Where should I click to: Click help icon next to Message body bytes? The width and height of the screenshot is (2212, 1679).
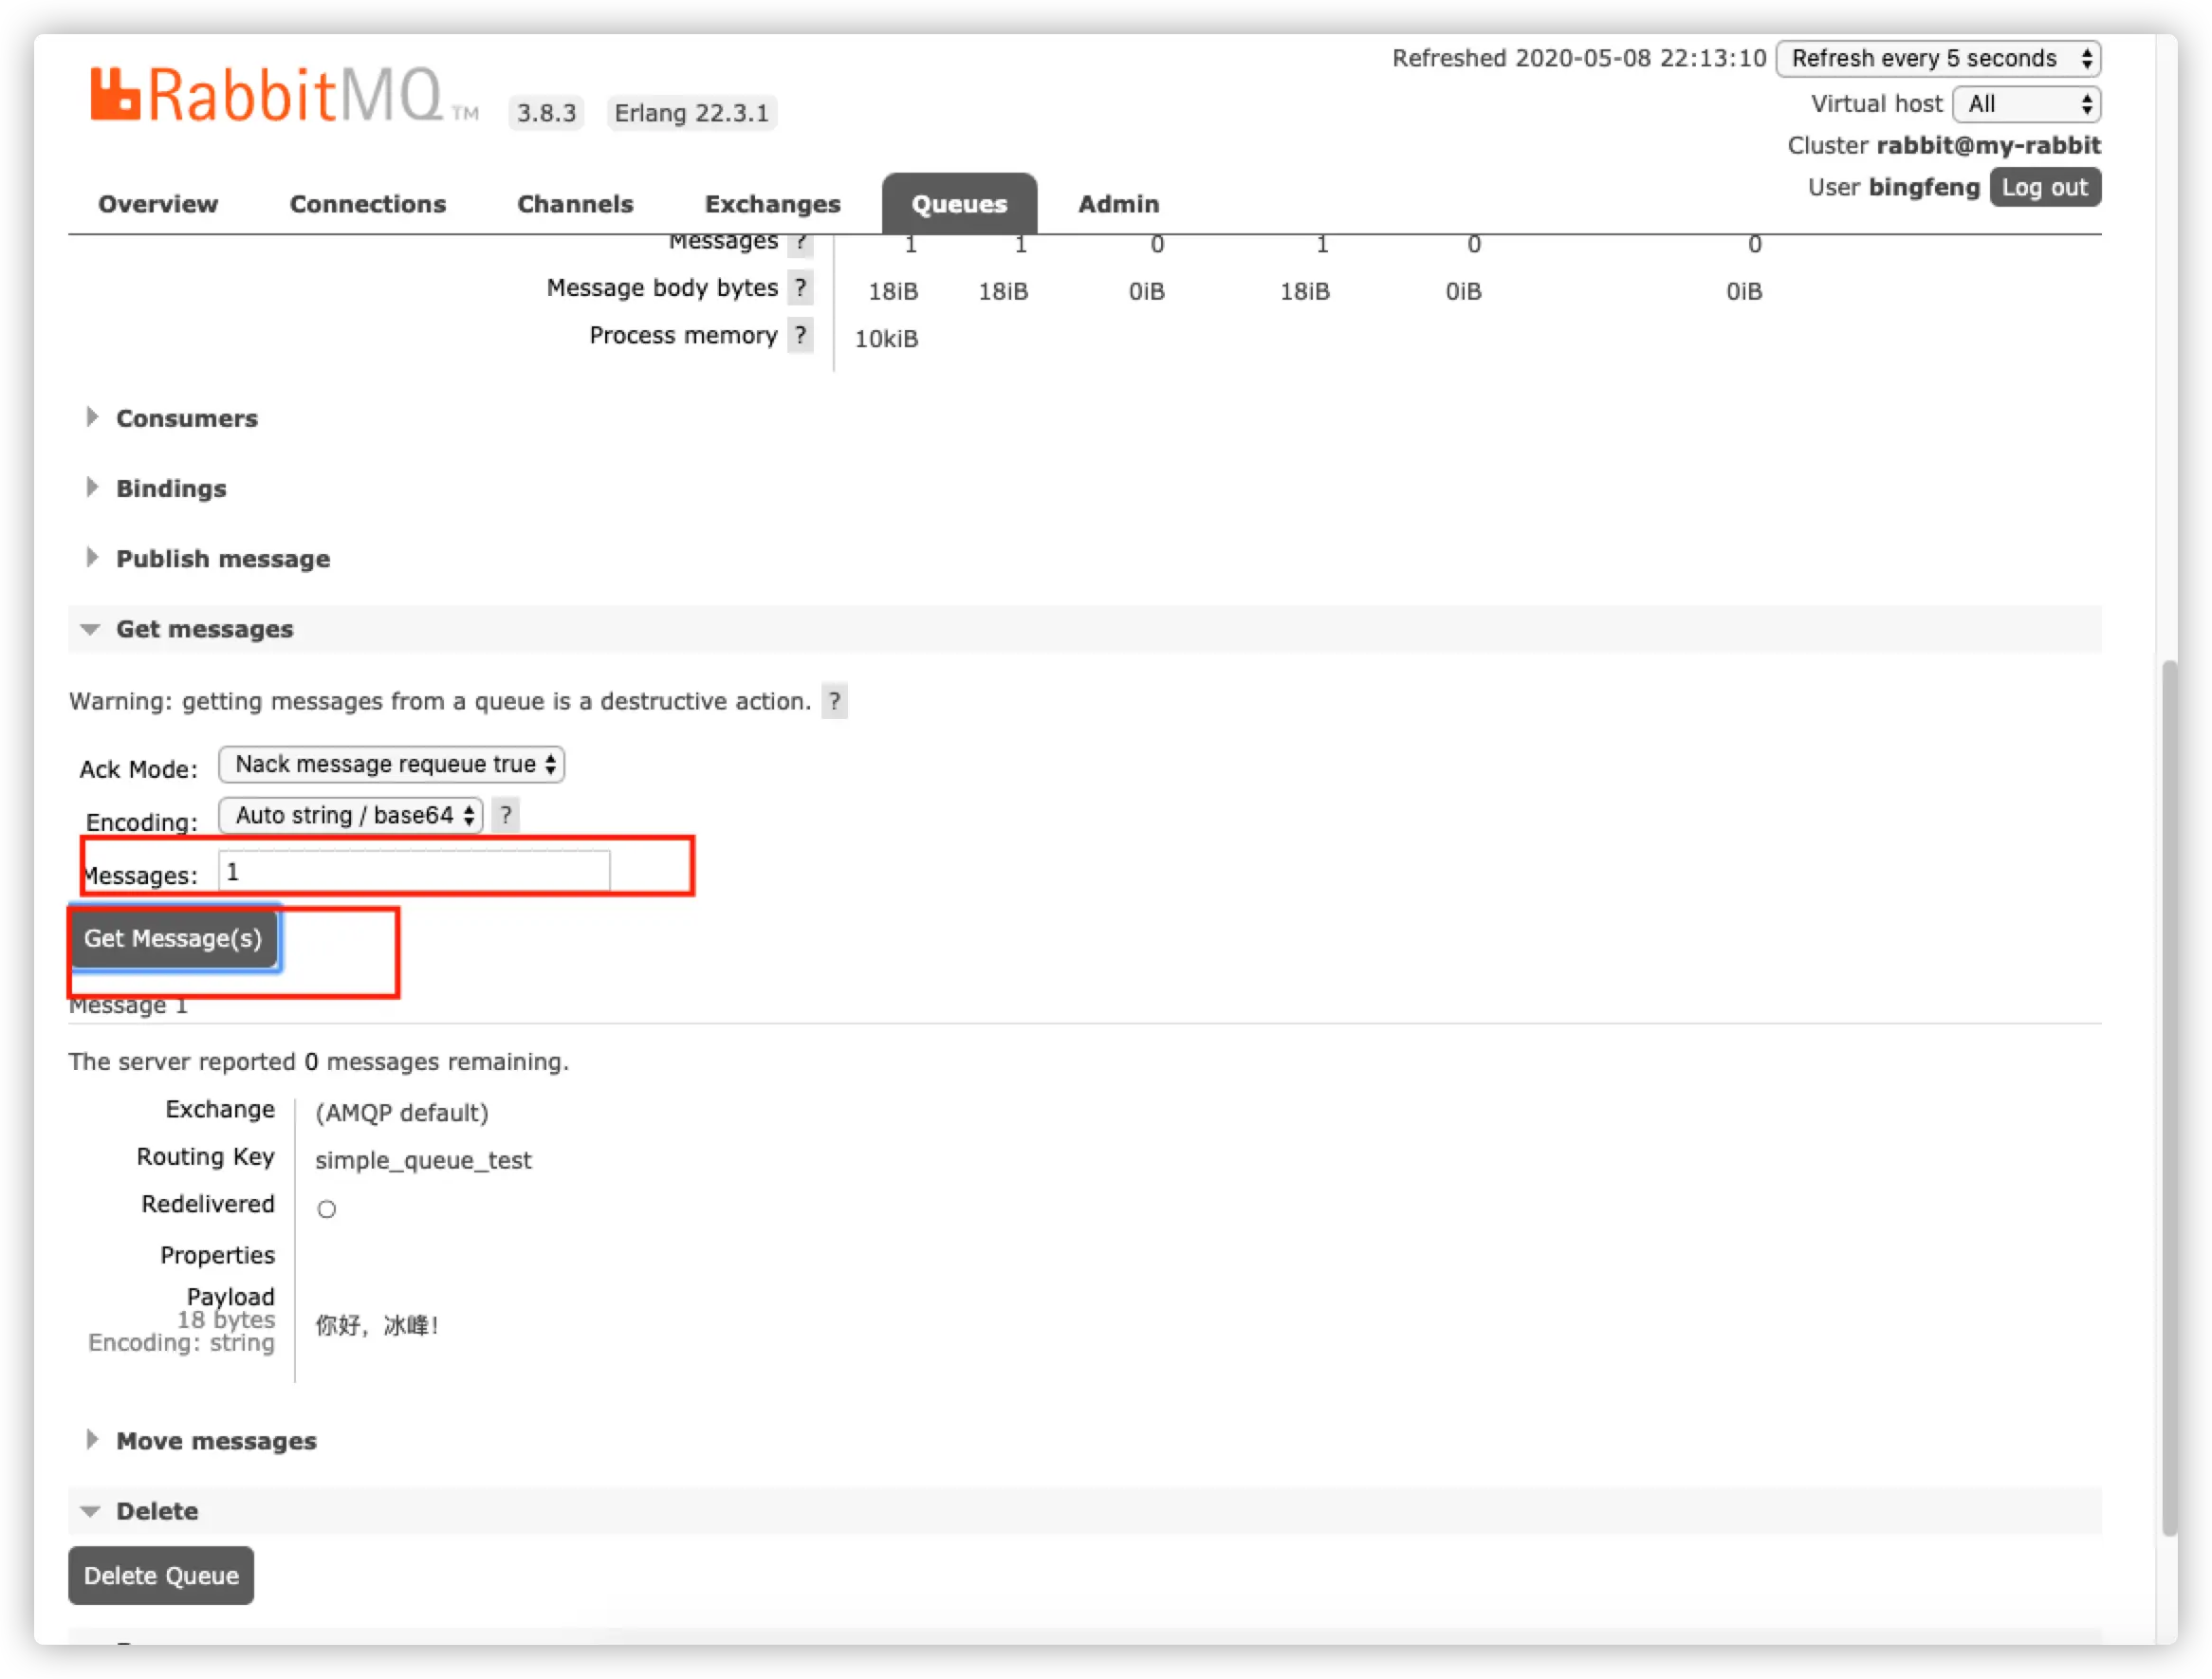pos(800,288)
